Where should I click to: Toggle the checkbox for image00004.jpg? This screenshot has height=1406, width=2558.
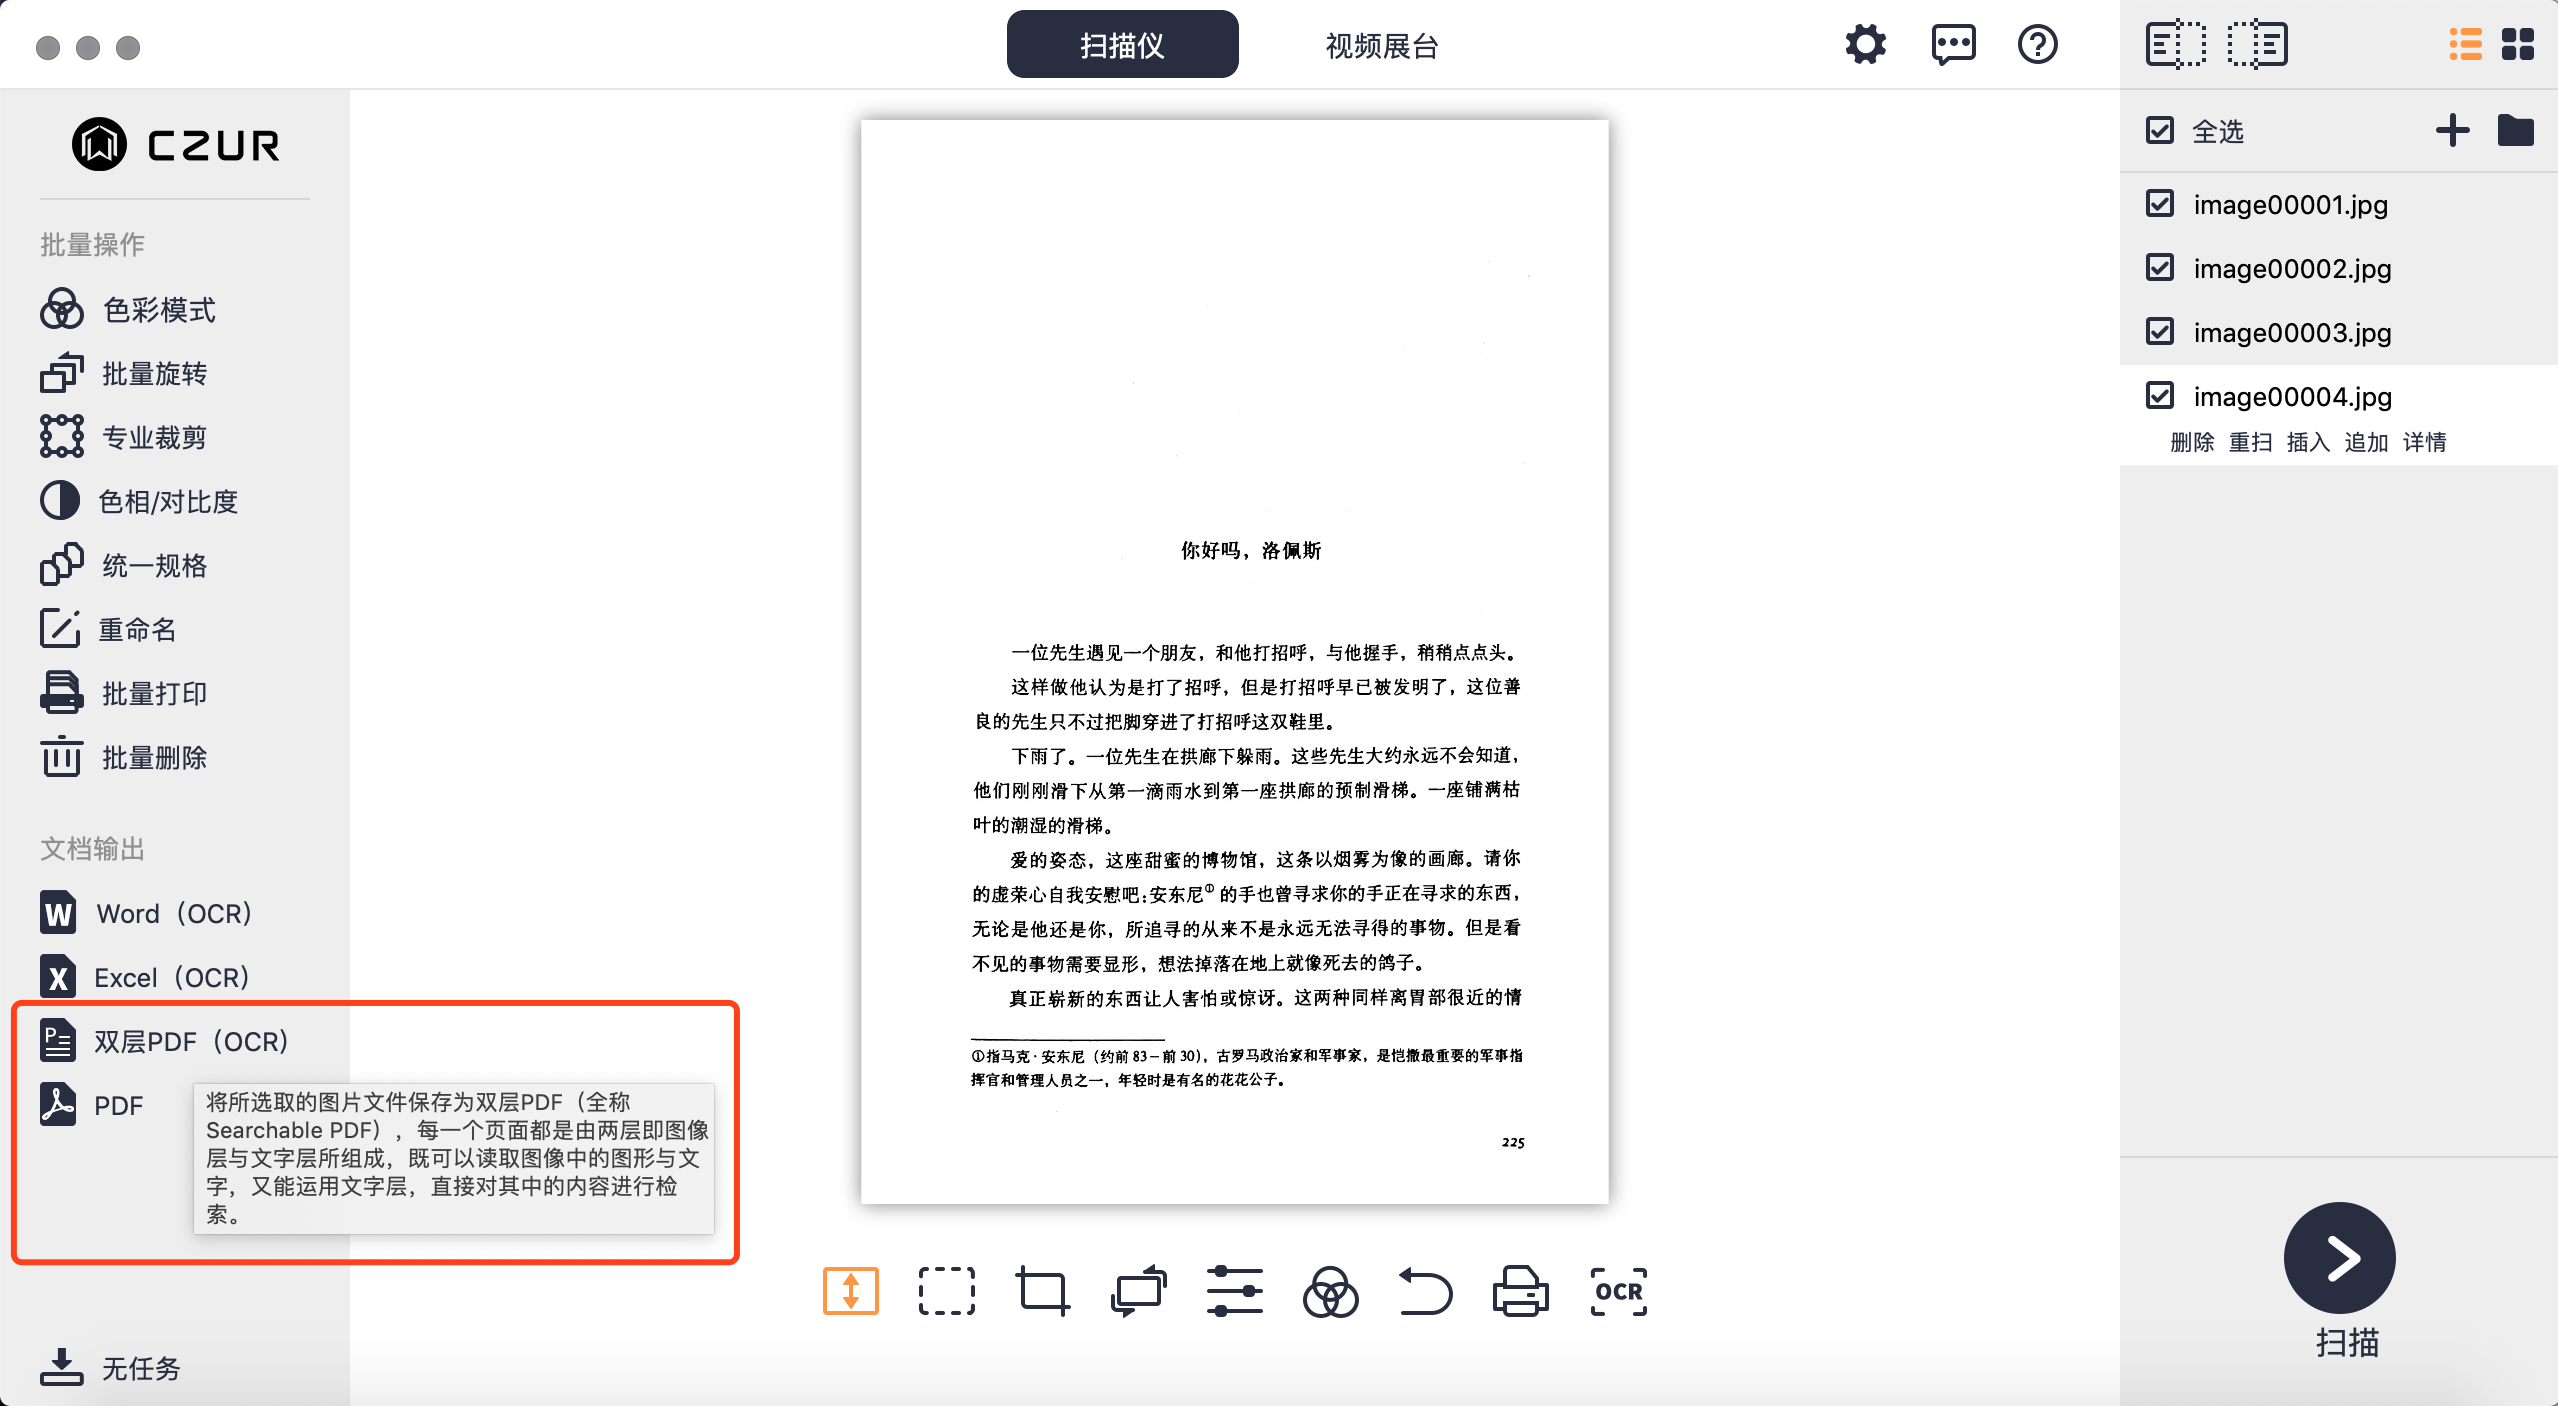pos(2160,395)
